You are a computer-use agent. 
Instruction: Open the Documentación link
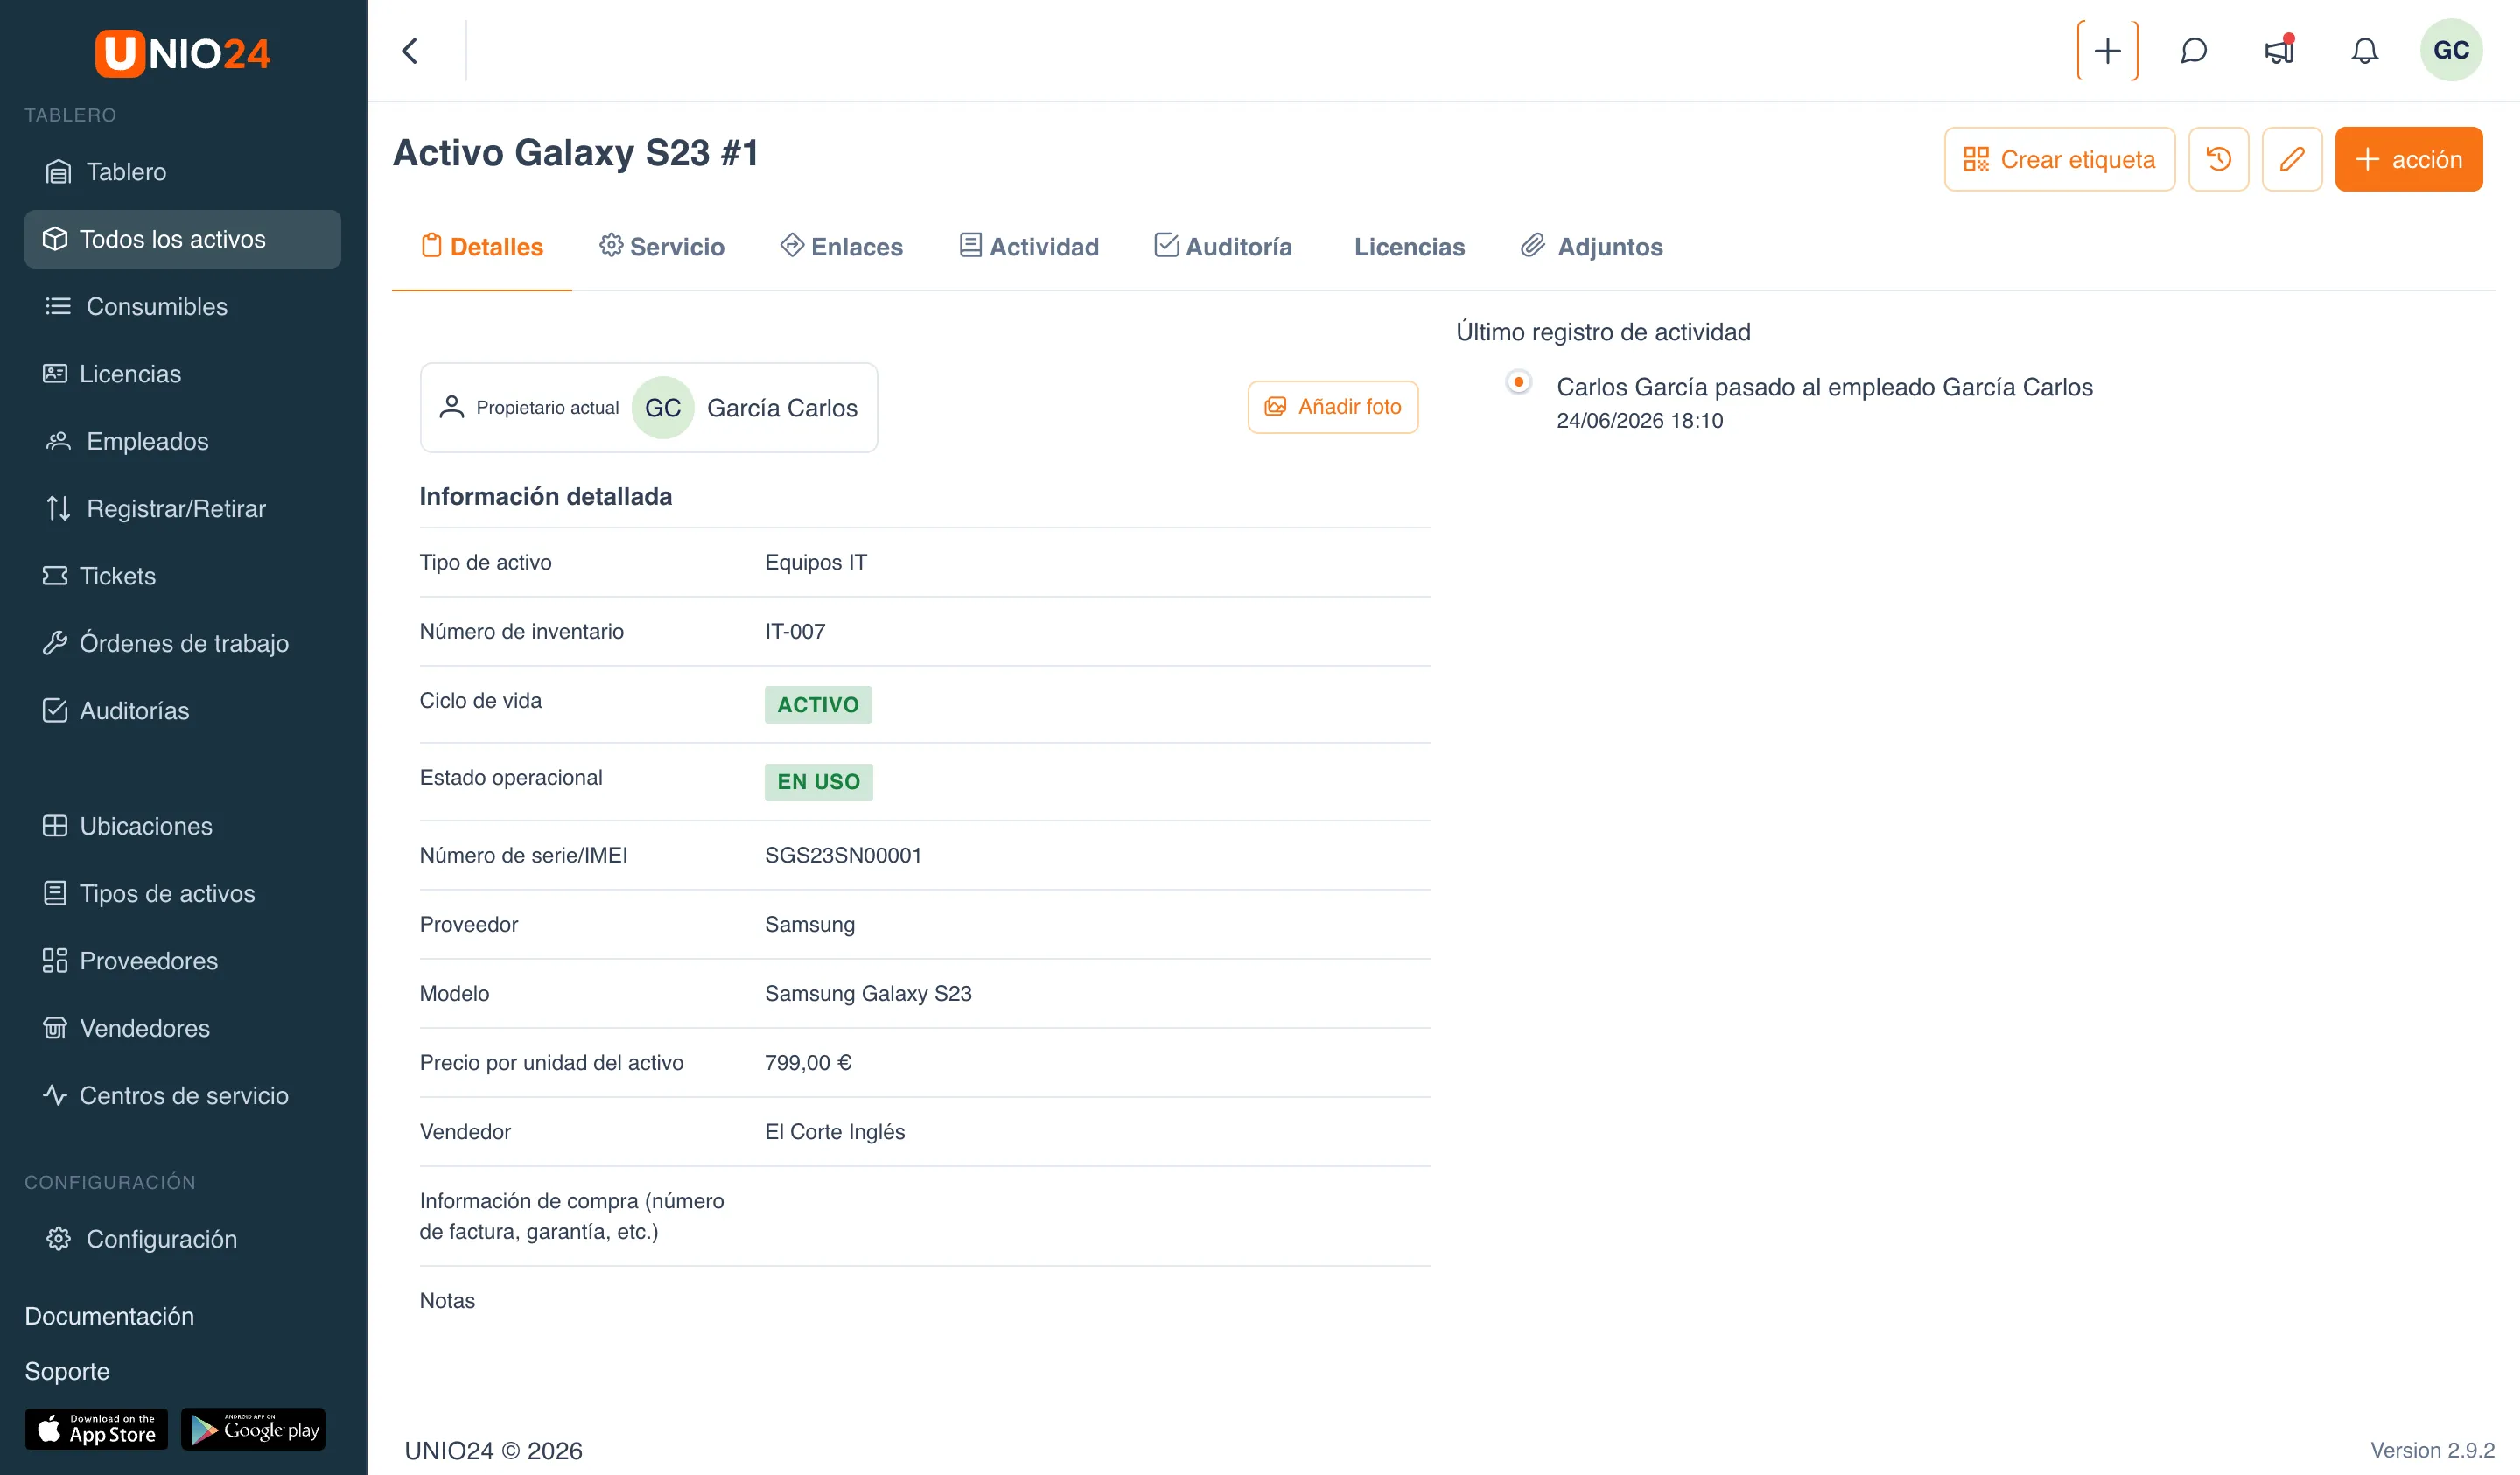click(110, 1316)
